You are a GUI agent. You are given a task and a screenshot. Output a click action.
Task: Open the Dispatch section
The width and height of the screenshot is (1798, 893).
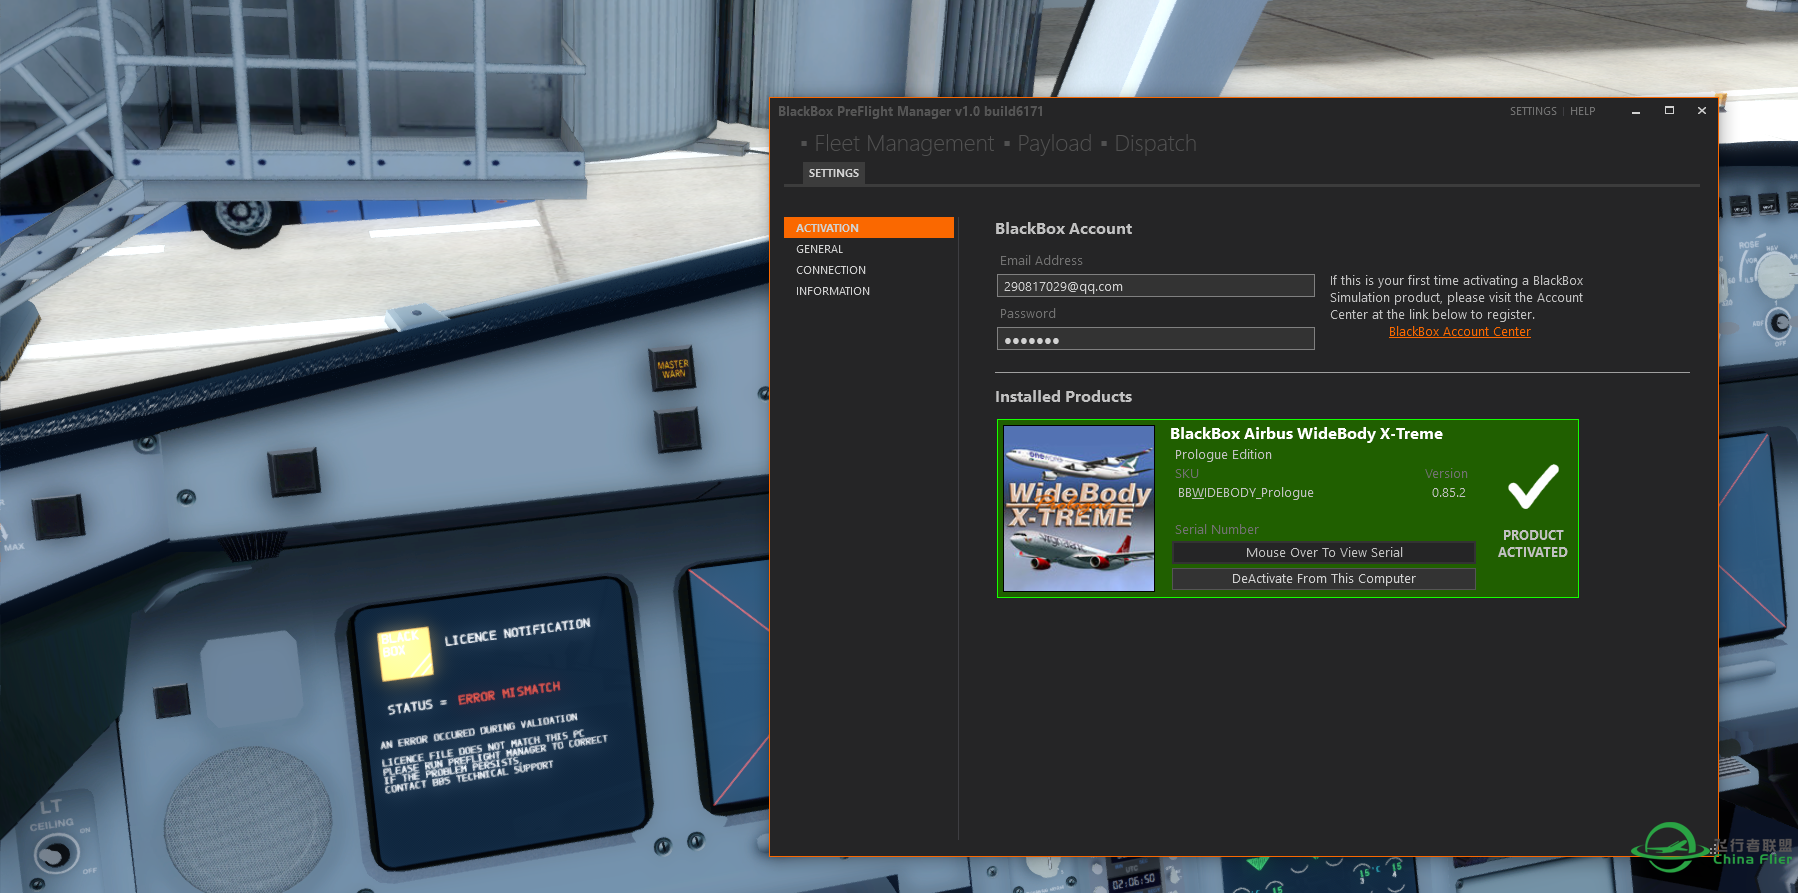1155,144
